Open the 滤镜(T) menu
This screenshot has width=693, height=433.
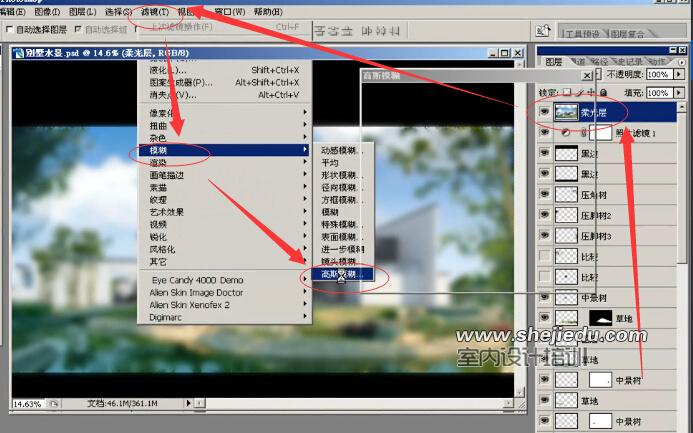coord(155,12)
